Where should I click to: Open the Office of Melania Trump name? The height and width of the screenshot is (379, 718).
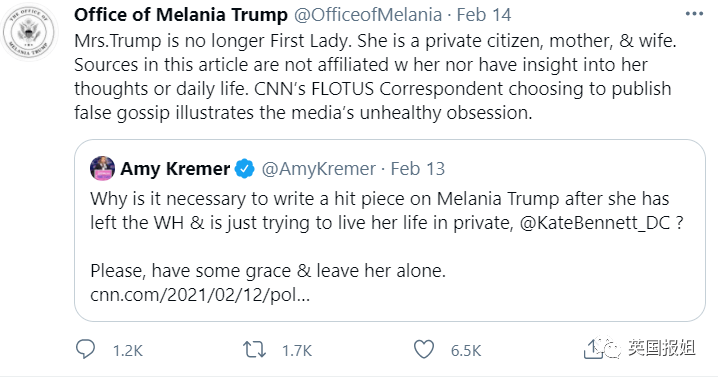coord(181,15)
